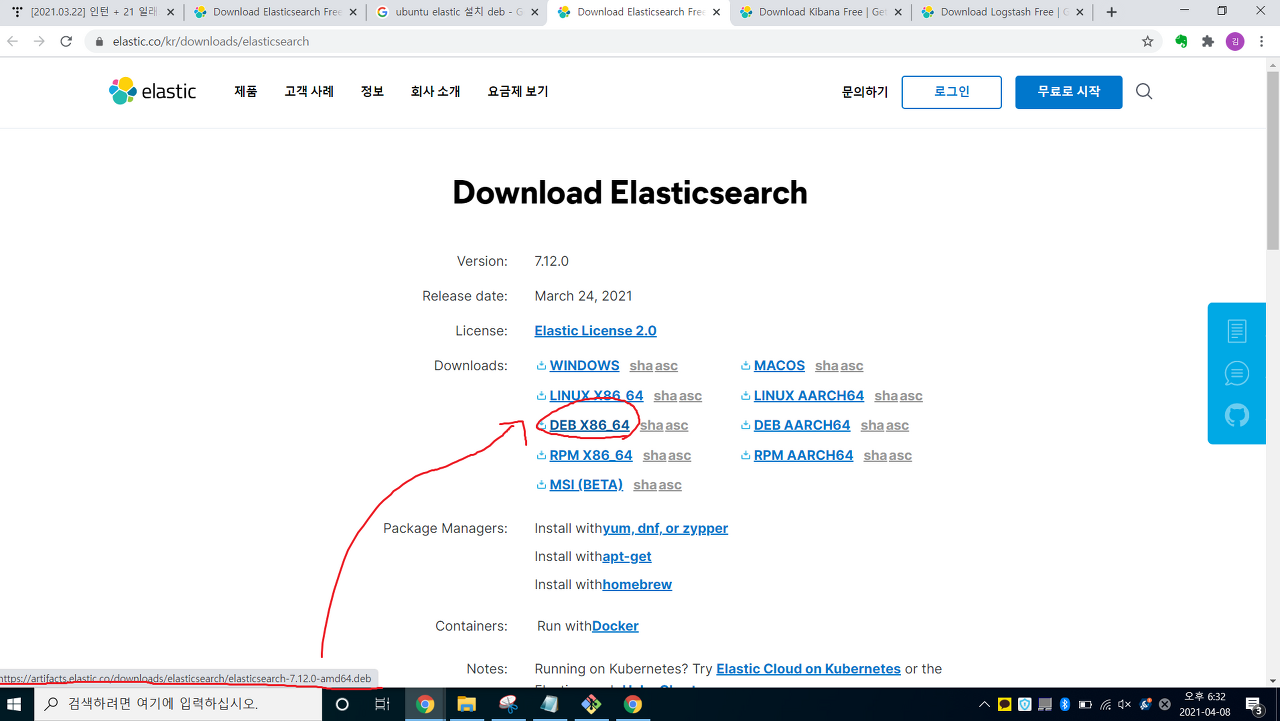The height and width of the screenshot is (721, 1280).
Task: Show hidden system tray icons
Action: click(984, 704)
